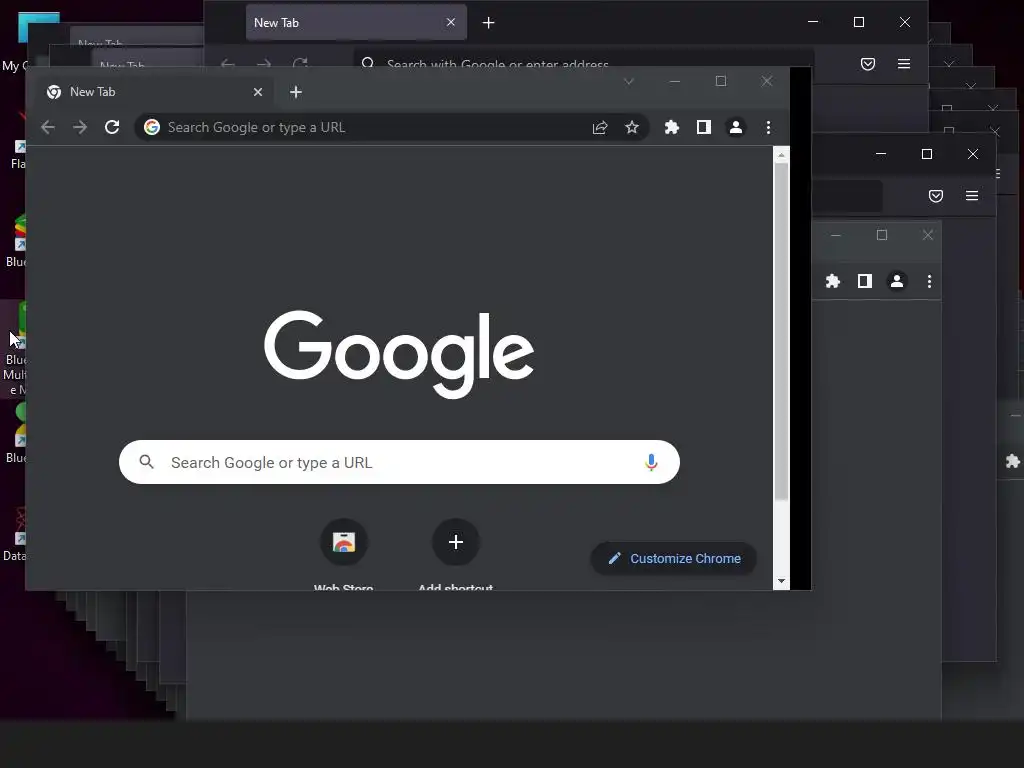Open side panel icon in front Chrome window
Image resolution: width=1024 pixels, height=768 pixels.
tap(703, 127)
